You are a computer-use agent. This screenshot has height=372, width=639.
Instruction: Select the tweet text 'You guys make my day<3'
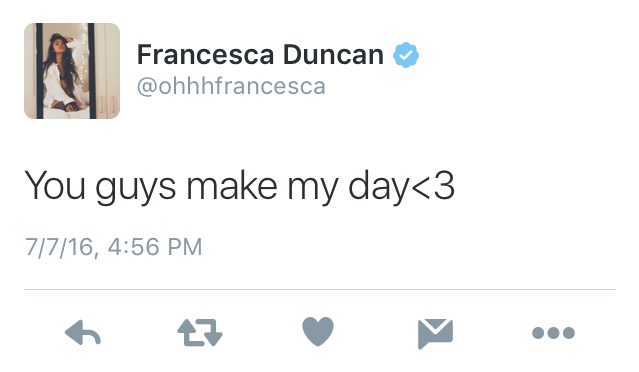tap(240, 187)
